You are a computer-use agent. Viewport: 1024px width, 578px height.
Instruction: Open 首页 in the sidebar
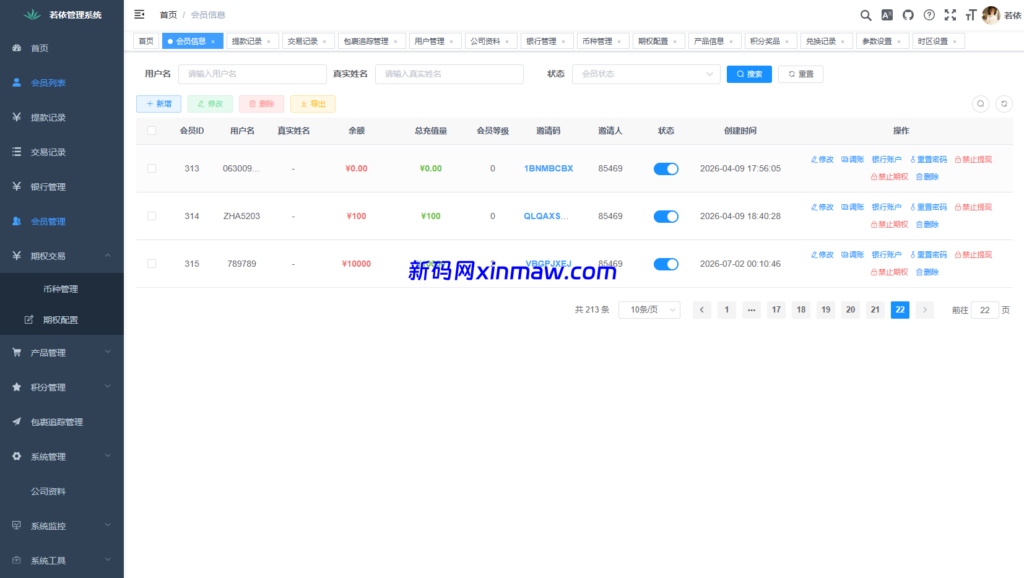coord(62,48)
